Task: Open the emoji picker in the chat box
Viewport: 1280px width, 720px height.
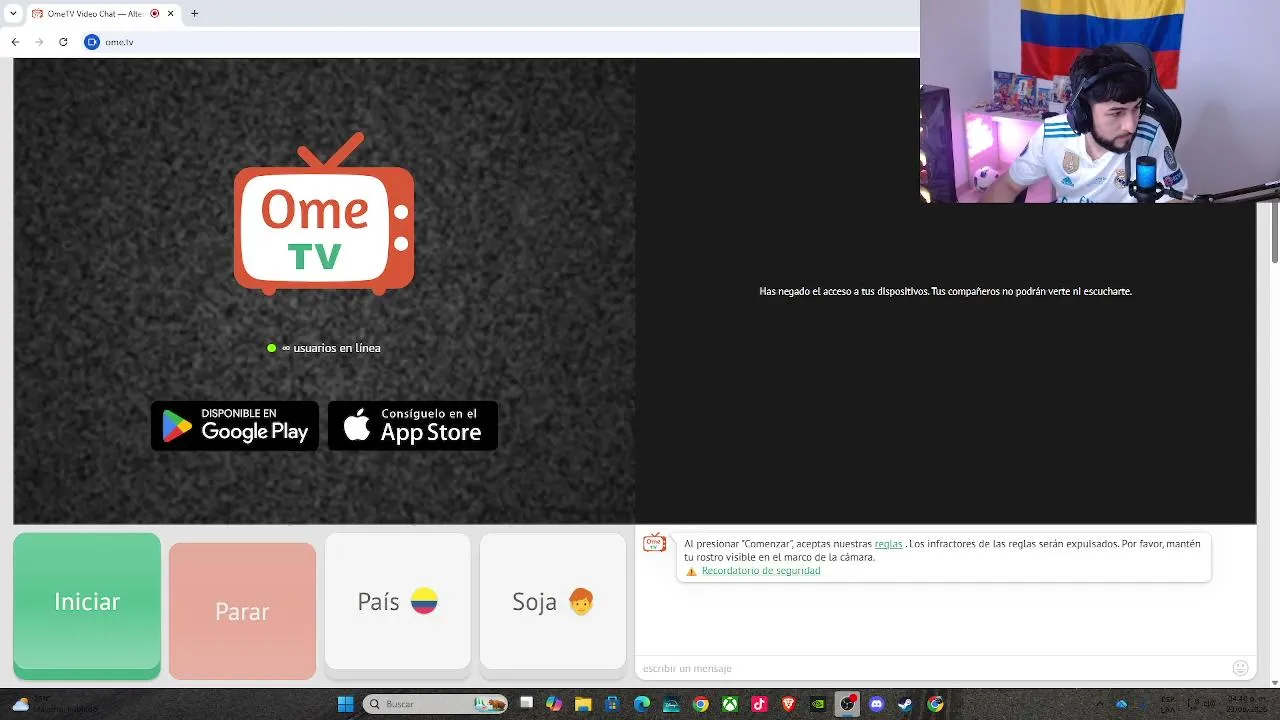Action: [x=1240, y=668]
